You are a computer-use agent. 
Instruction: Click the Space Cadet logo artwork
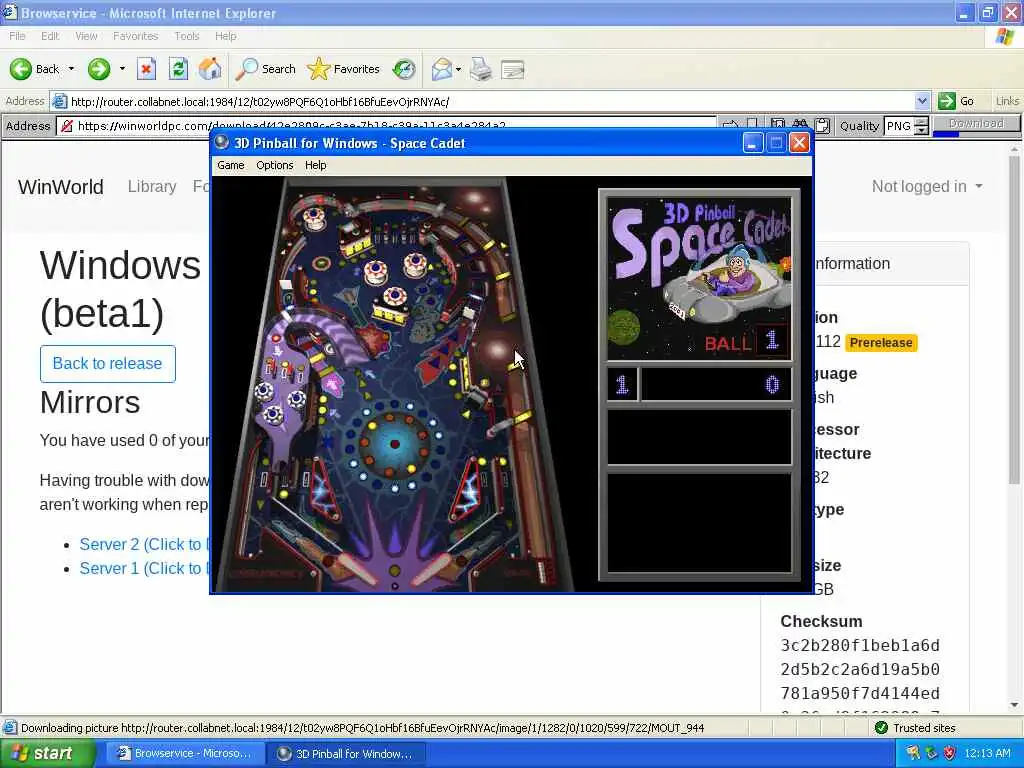(699, 278)
